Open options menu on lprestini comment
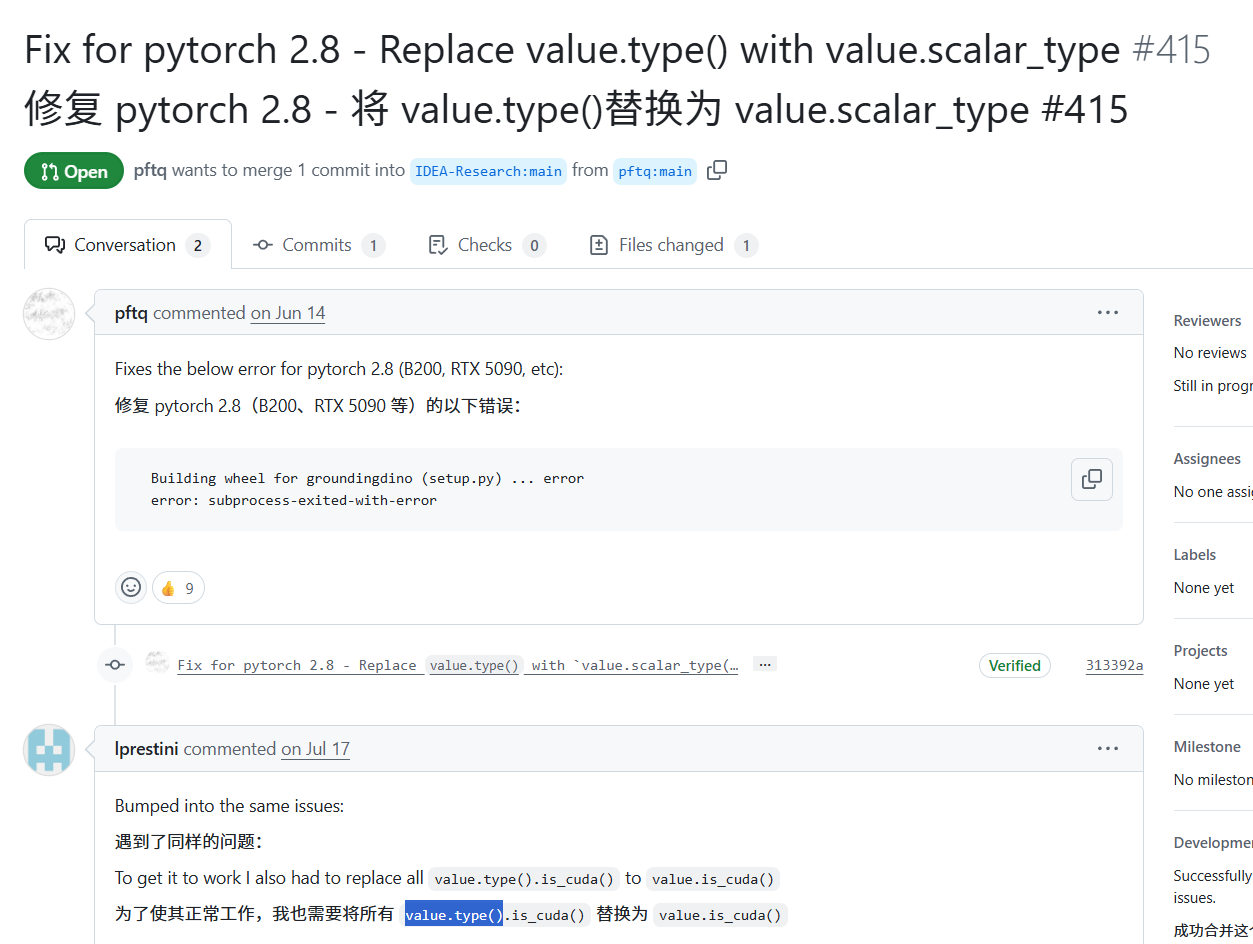This screenshot has height=944, width=1253. (1107, 749)
